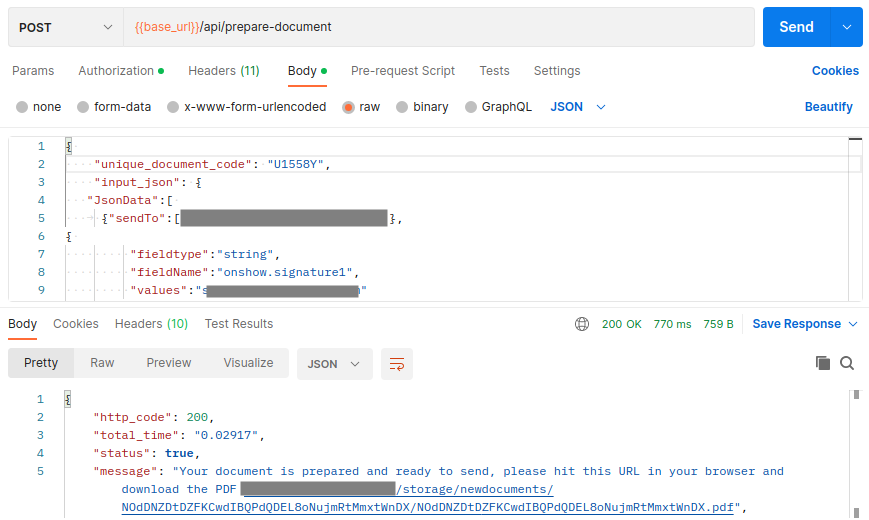Screen dimensions: 869x520
Task: Click the "status": true response line
Action: click(x=146, y=453)
